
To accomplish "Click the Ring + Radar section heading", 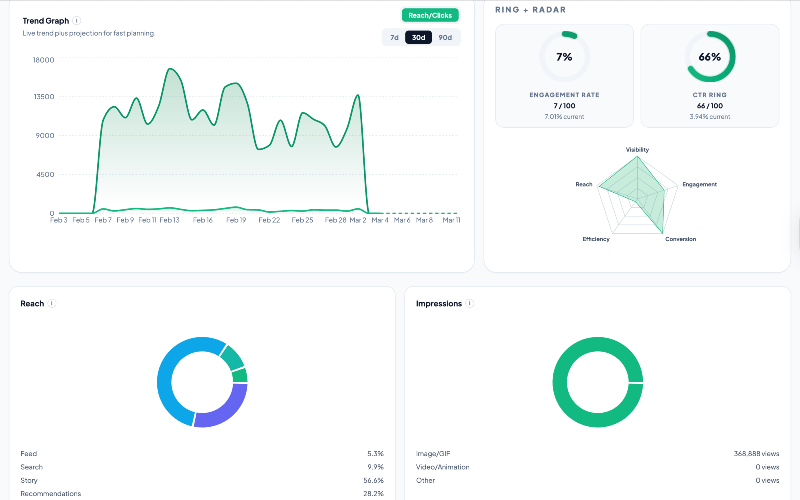I will 531,10.
